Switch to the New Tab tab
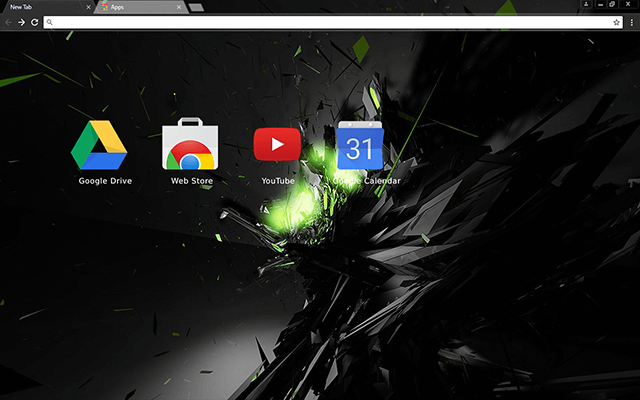 point(40,7)
